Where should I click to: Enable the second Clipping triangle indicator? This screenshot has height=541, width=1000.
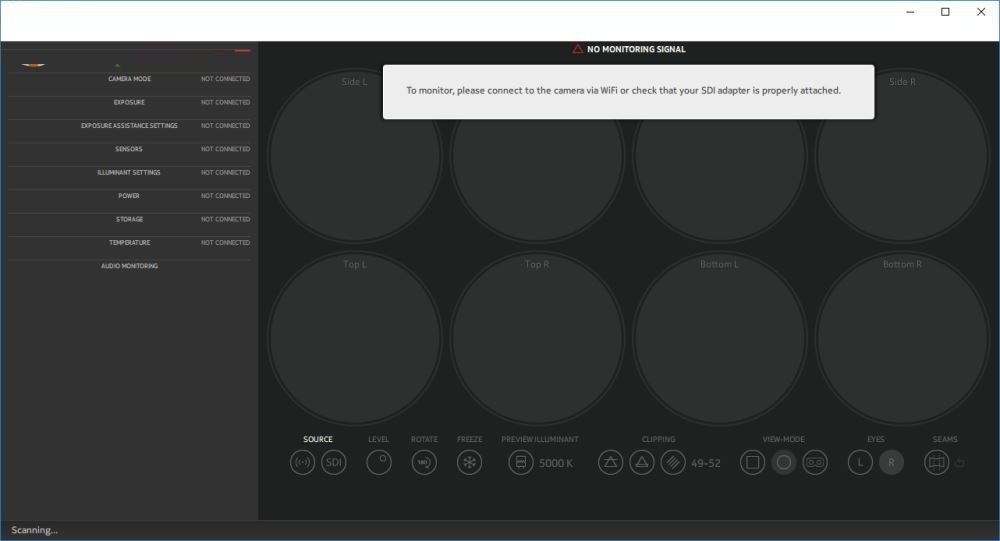pos(642,463)
